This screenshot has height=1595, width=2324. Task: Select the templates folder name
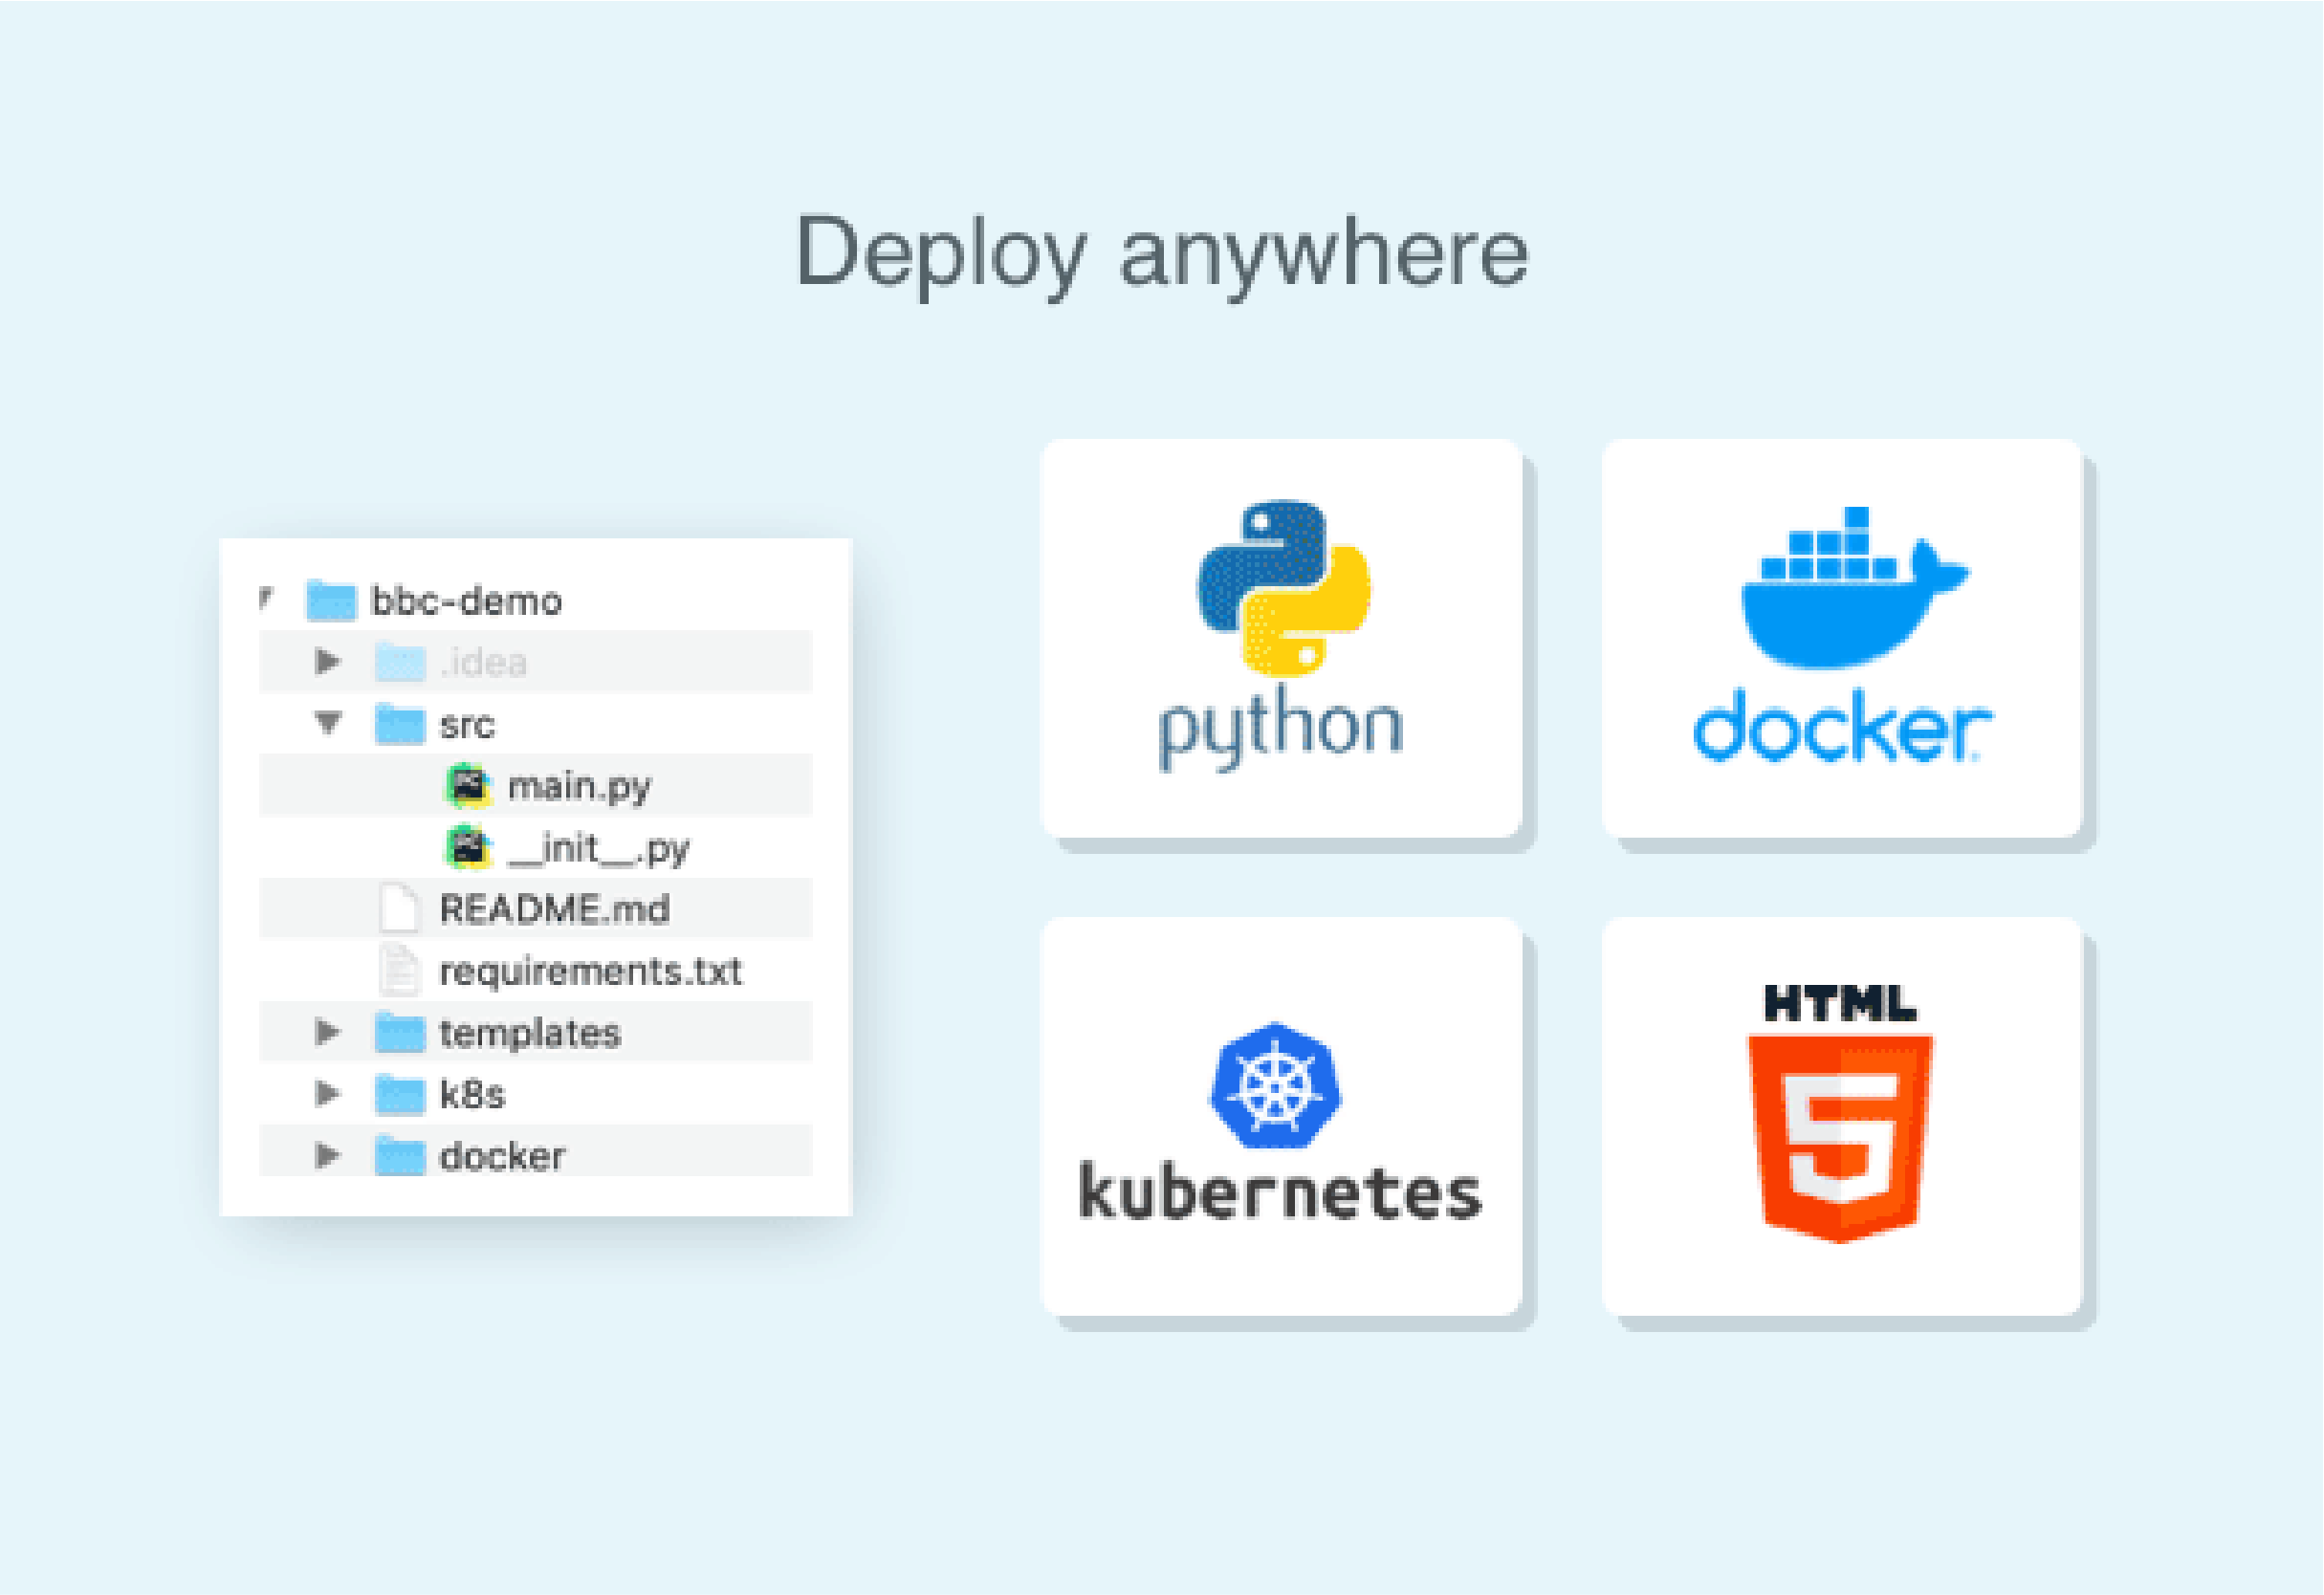tap(530, 1033)
